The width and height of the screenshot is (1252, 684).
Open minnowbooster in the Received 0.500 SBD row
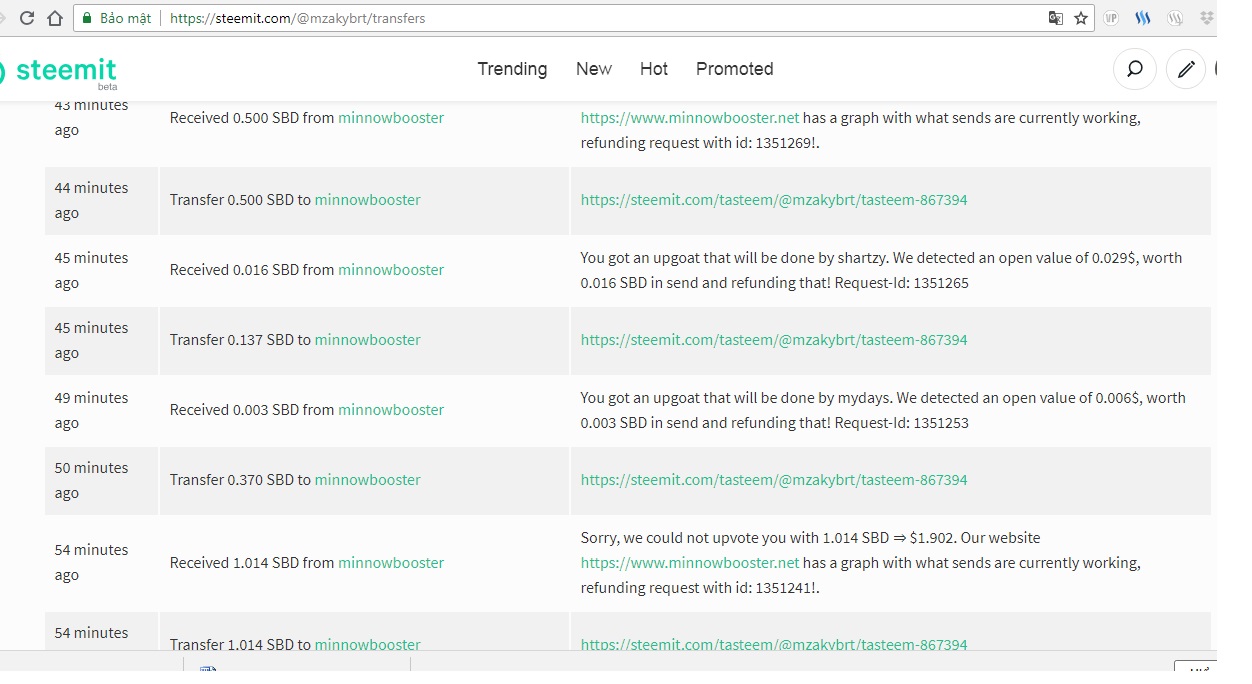pos(391,118)
